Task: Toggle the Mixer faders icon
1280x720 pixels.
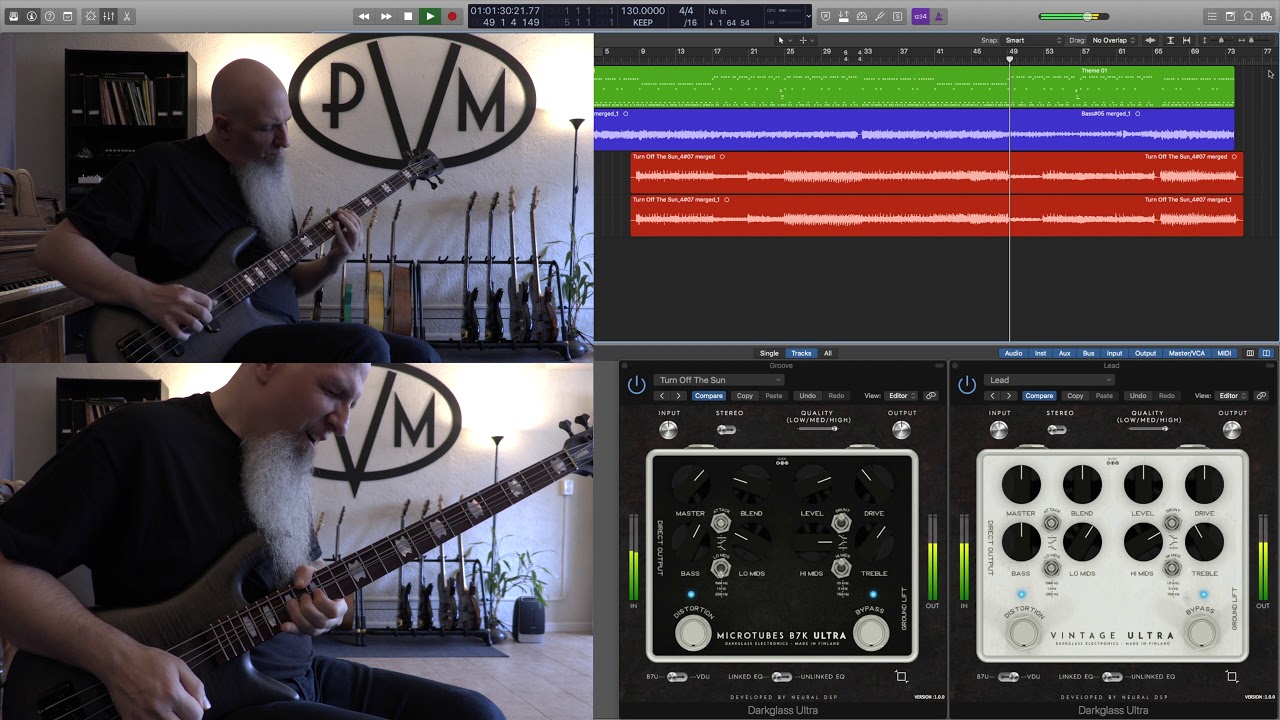Action: 109,16
